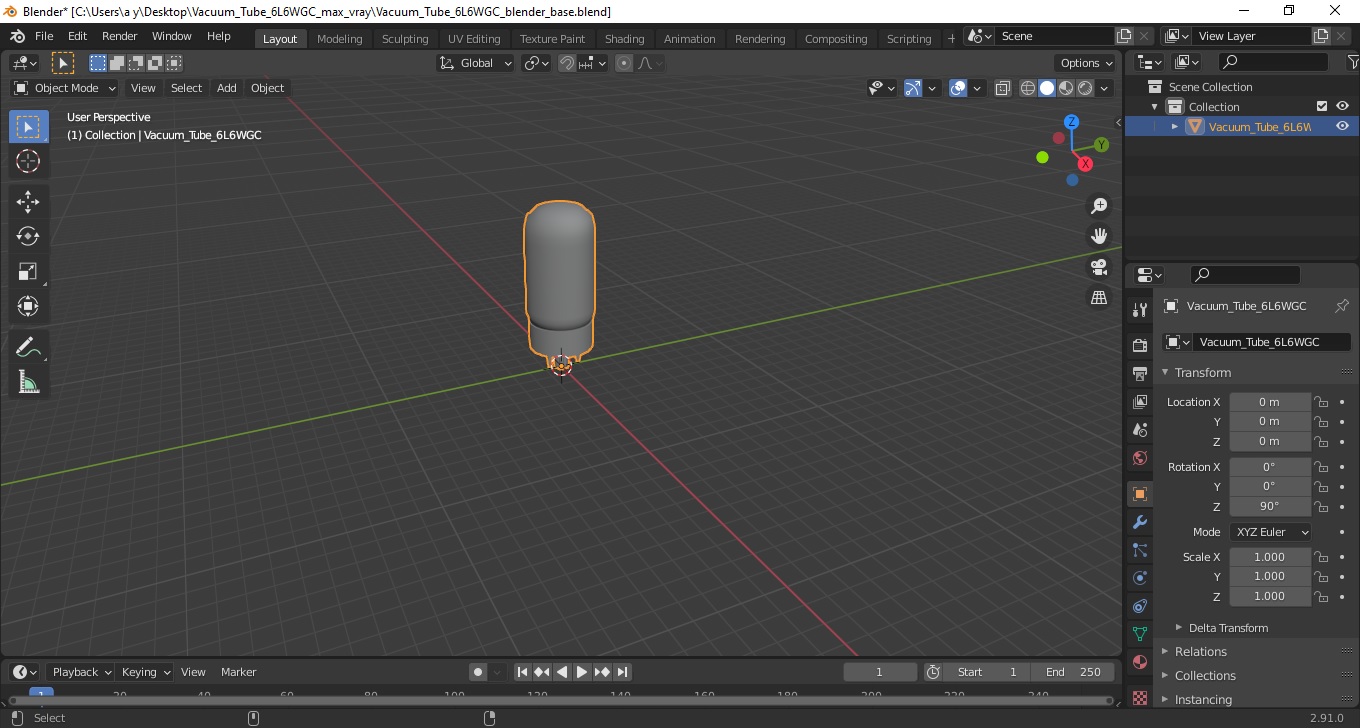The image size is (1360, 728).
Task: Click the play animation button
Action: tap(582, 672)
